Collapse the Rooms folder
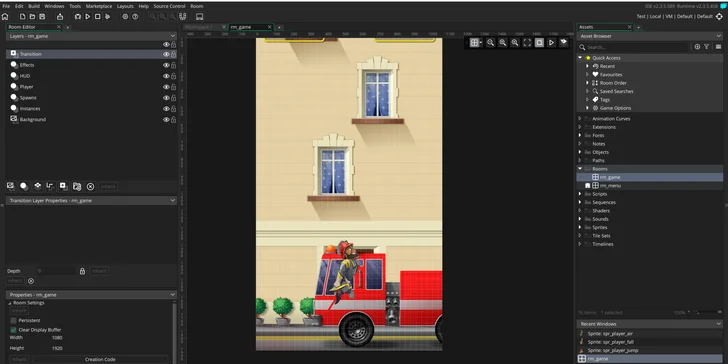This screenshot has height=364, width=728. coord(580,169)
